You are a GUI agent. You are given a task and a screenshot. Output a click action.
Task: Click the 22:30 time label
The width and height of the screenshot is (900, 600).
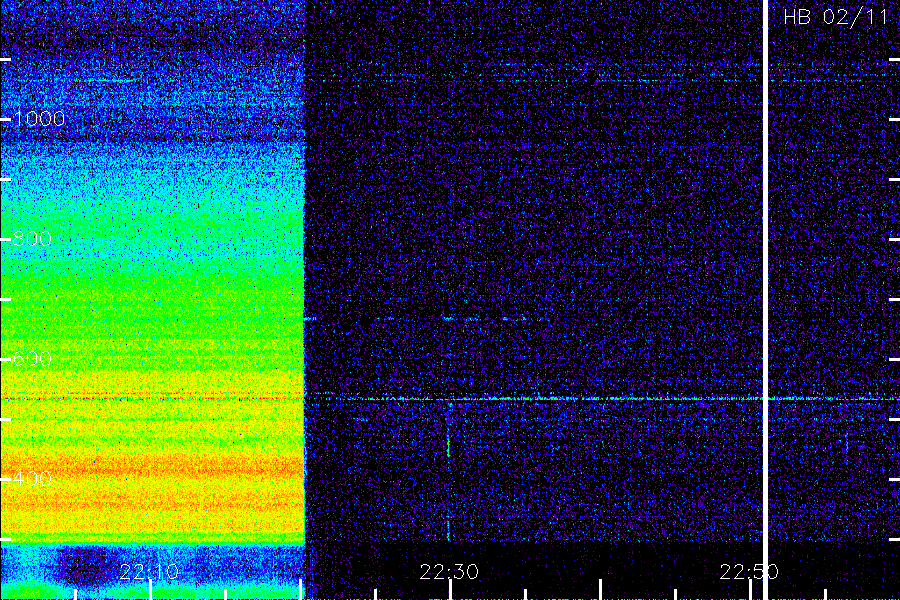pos(449,571)
